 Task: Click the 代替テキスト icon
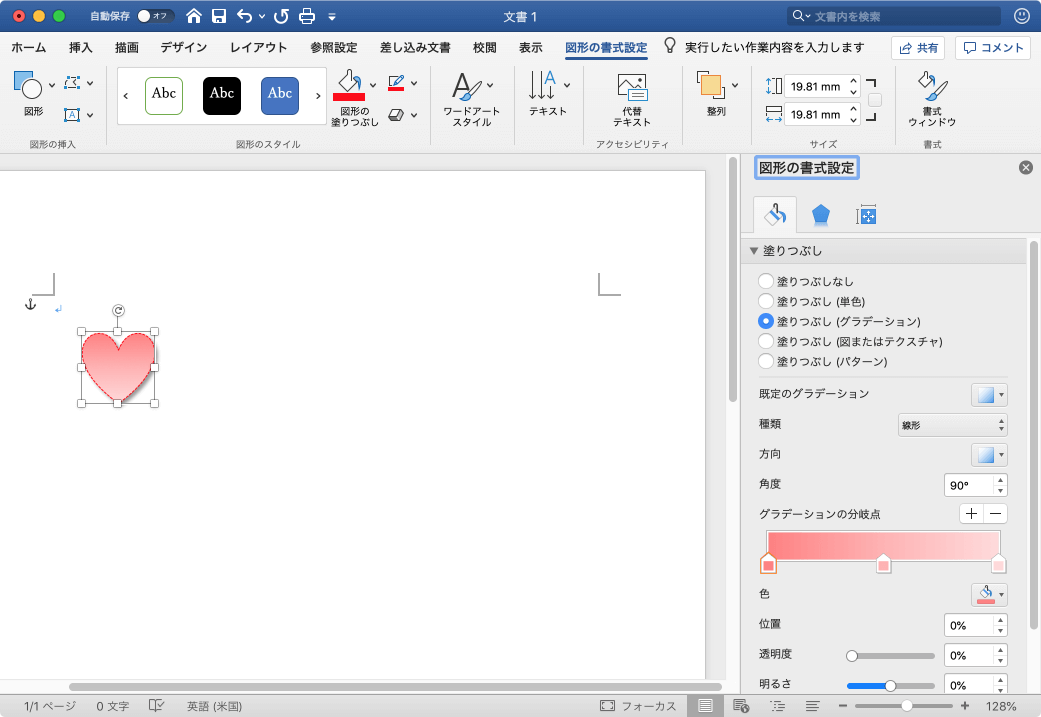point(632,87)
